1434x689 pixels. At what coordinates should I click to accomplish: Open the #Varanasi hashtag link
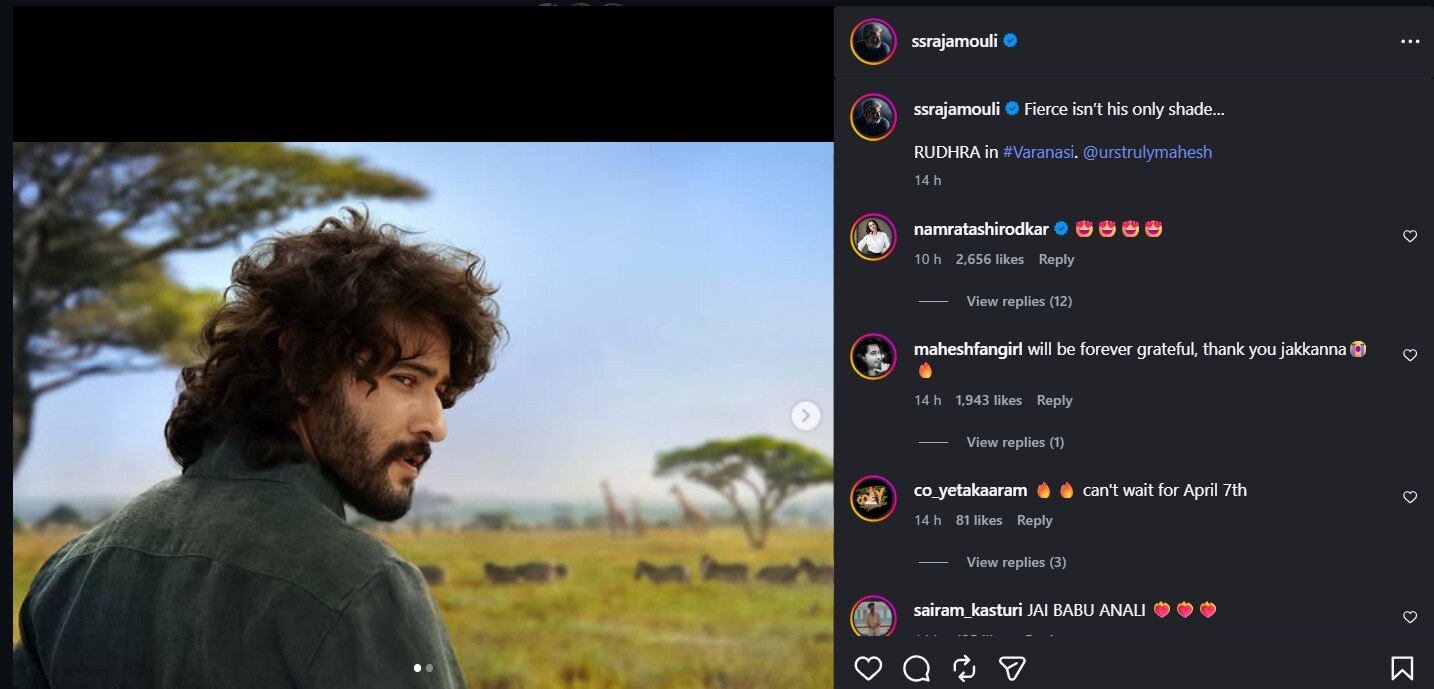(1040, 152)
